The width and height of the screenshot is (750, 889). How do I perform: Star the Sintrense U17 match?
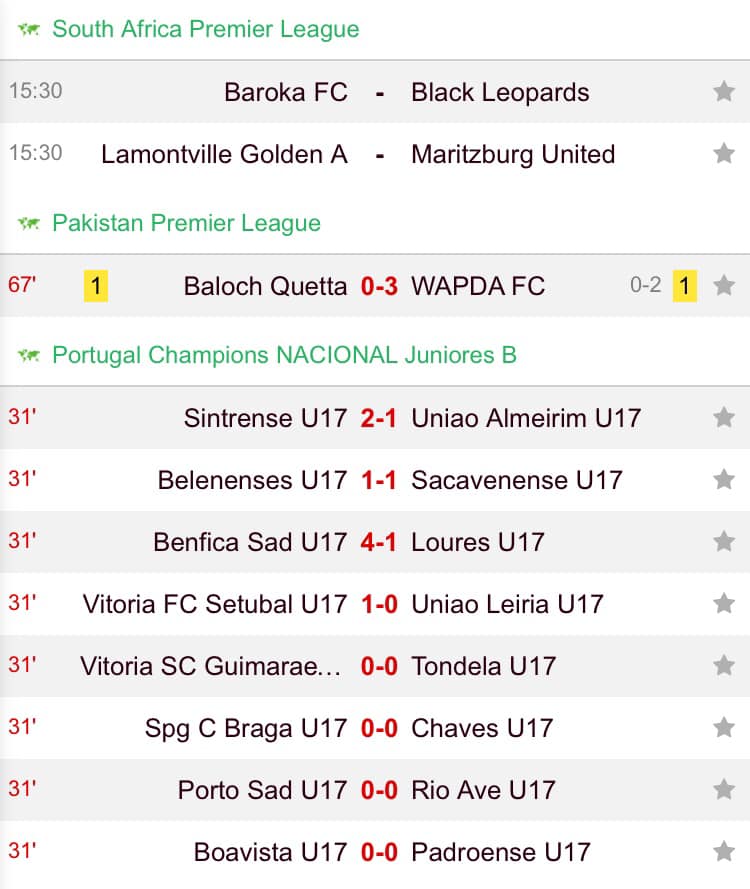click(724, 418)
